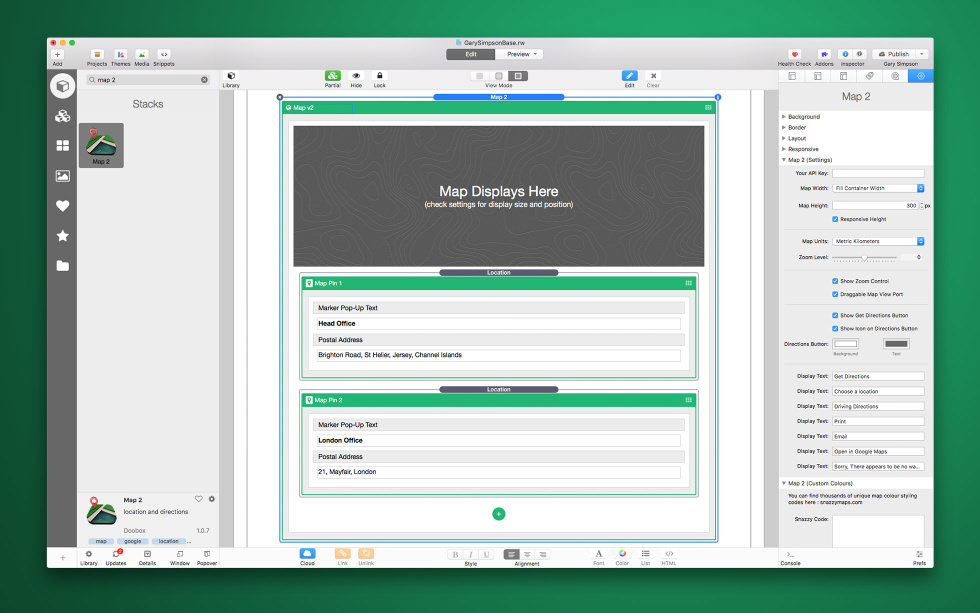Open the Publish dropdown arrow
Image resolution: width=980 pixels, height=613 pixels.
pyautogui.click(x=921, y=54)
